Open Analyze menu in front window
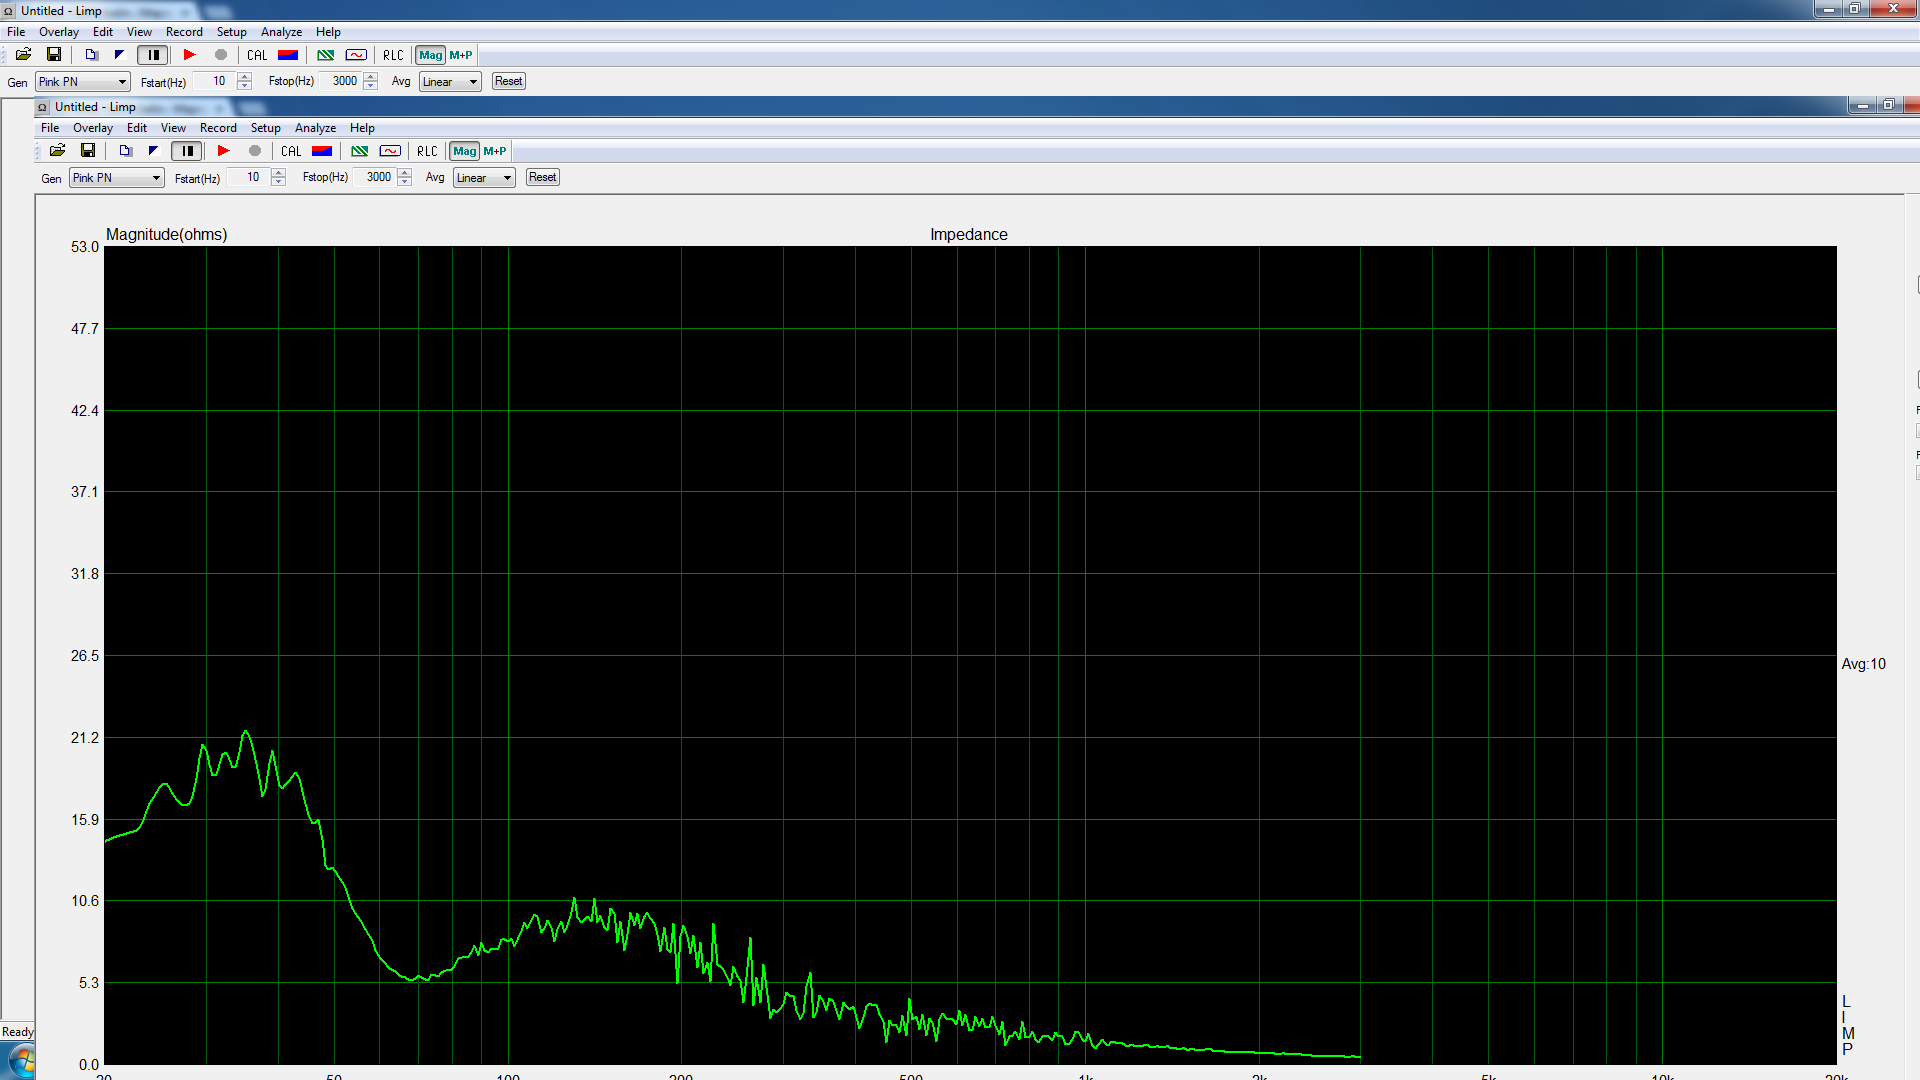 coord(315,128)
